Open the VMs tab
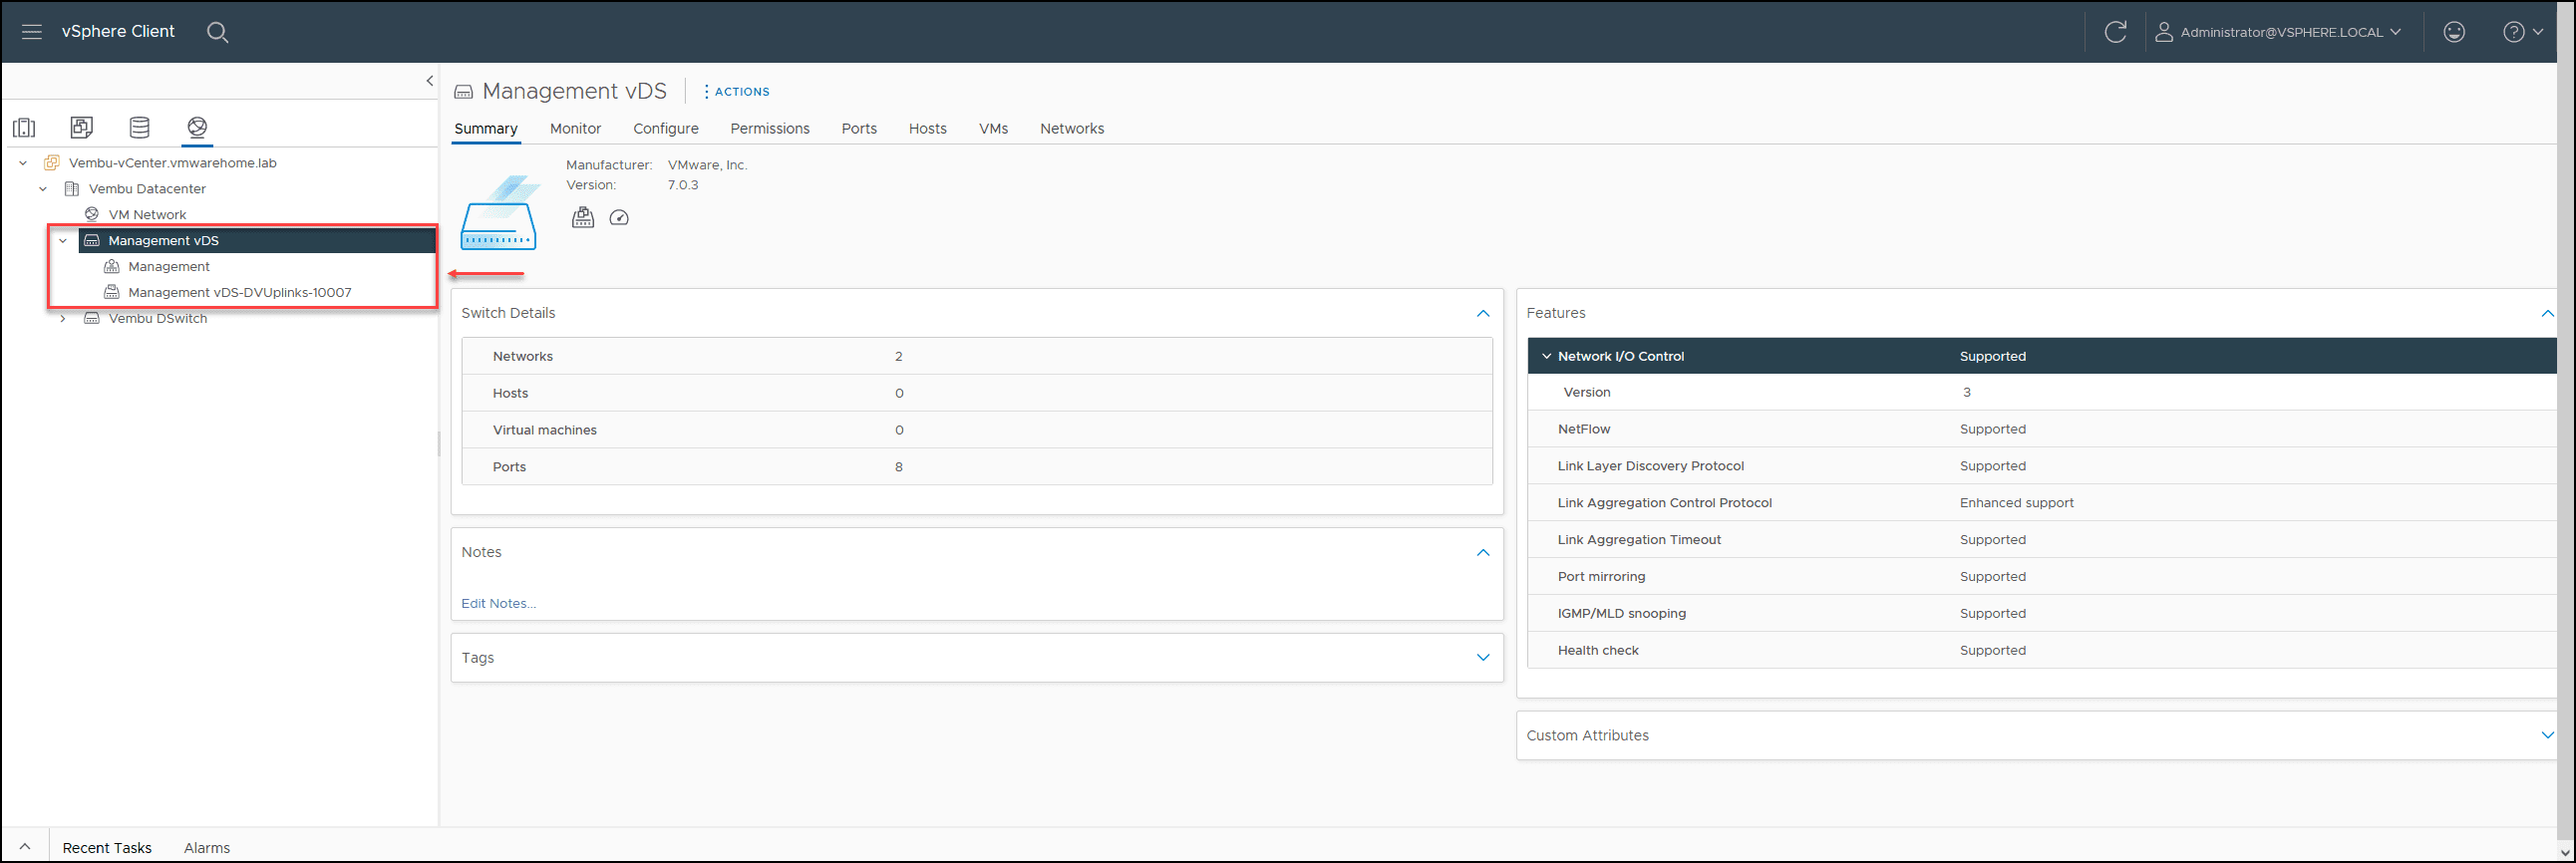 [994, 129]
